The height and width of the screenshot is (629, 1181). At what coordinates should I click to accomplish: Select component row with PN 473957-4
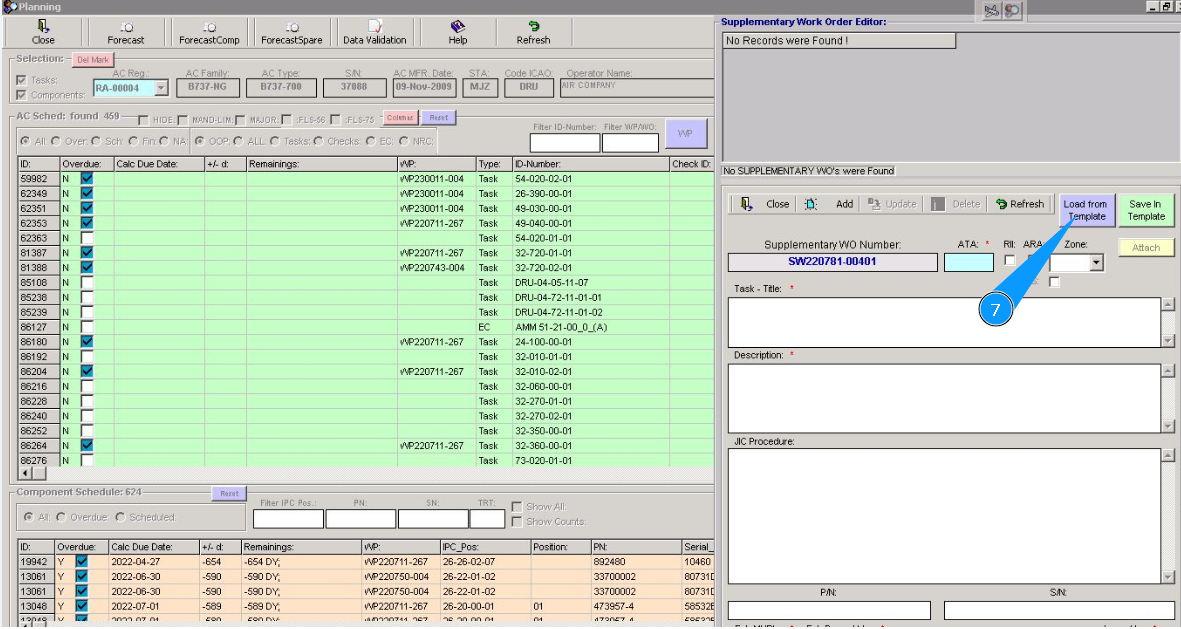pos(365,606)
